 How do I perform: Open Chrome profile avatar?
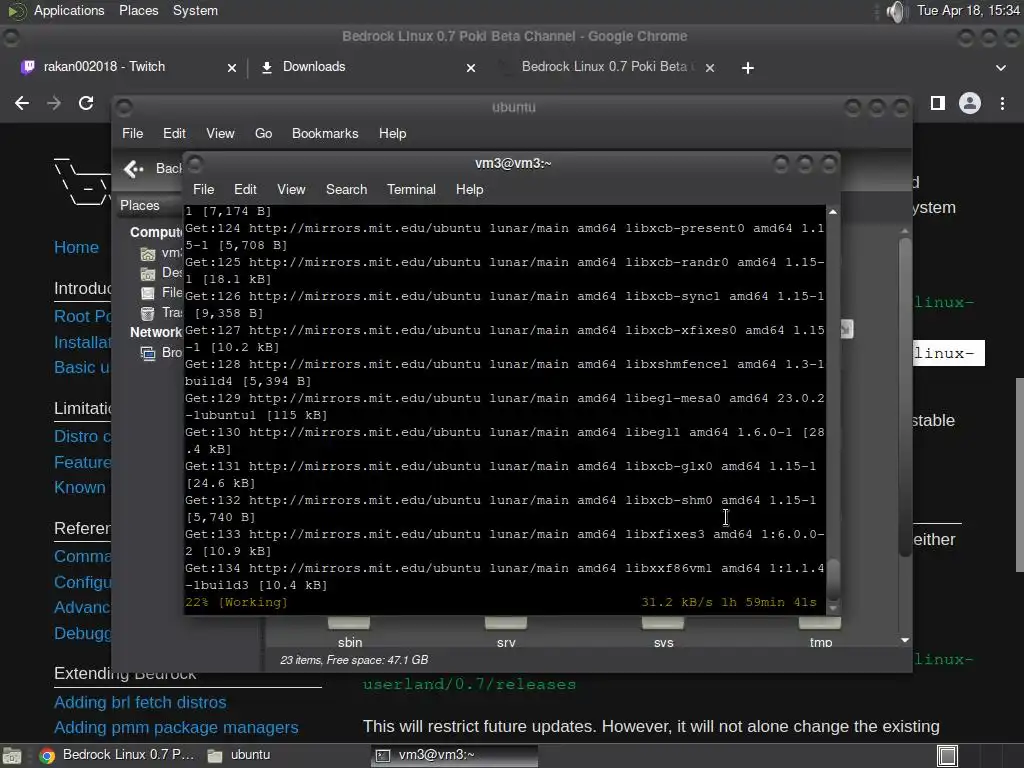(970, 103)
